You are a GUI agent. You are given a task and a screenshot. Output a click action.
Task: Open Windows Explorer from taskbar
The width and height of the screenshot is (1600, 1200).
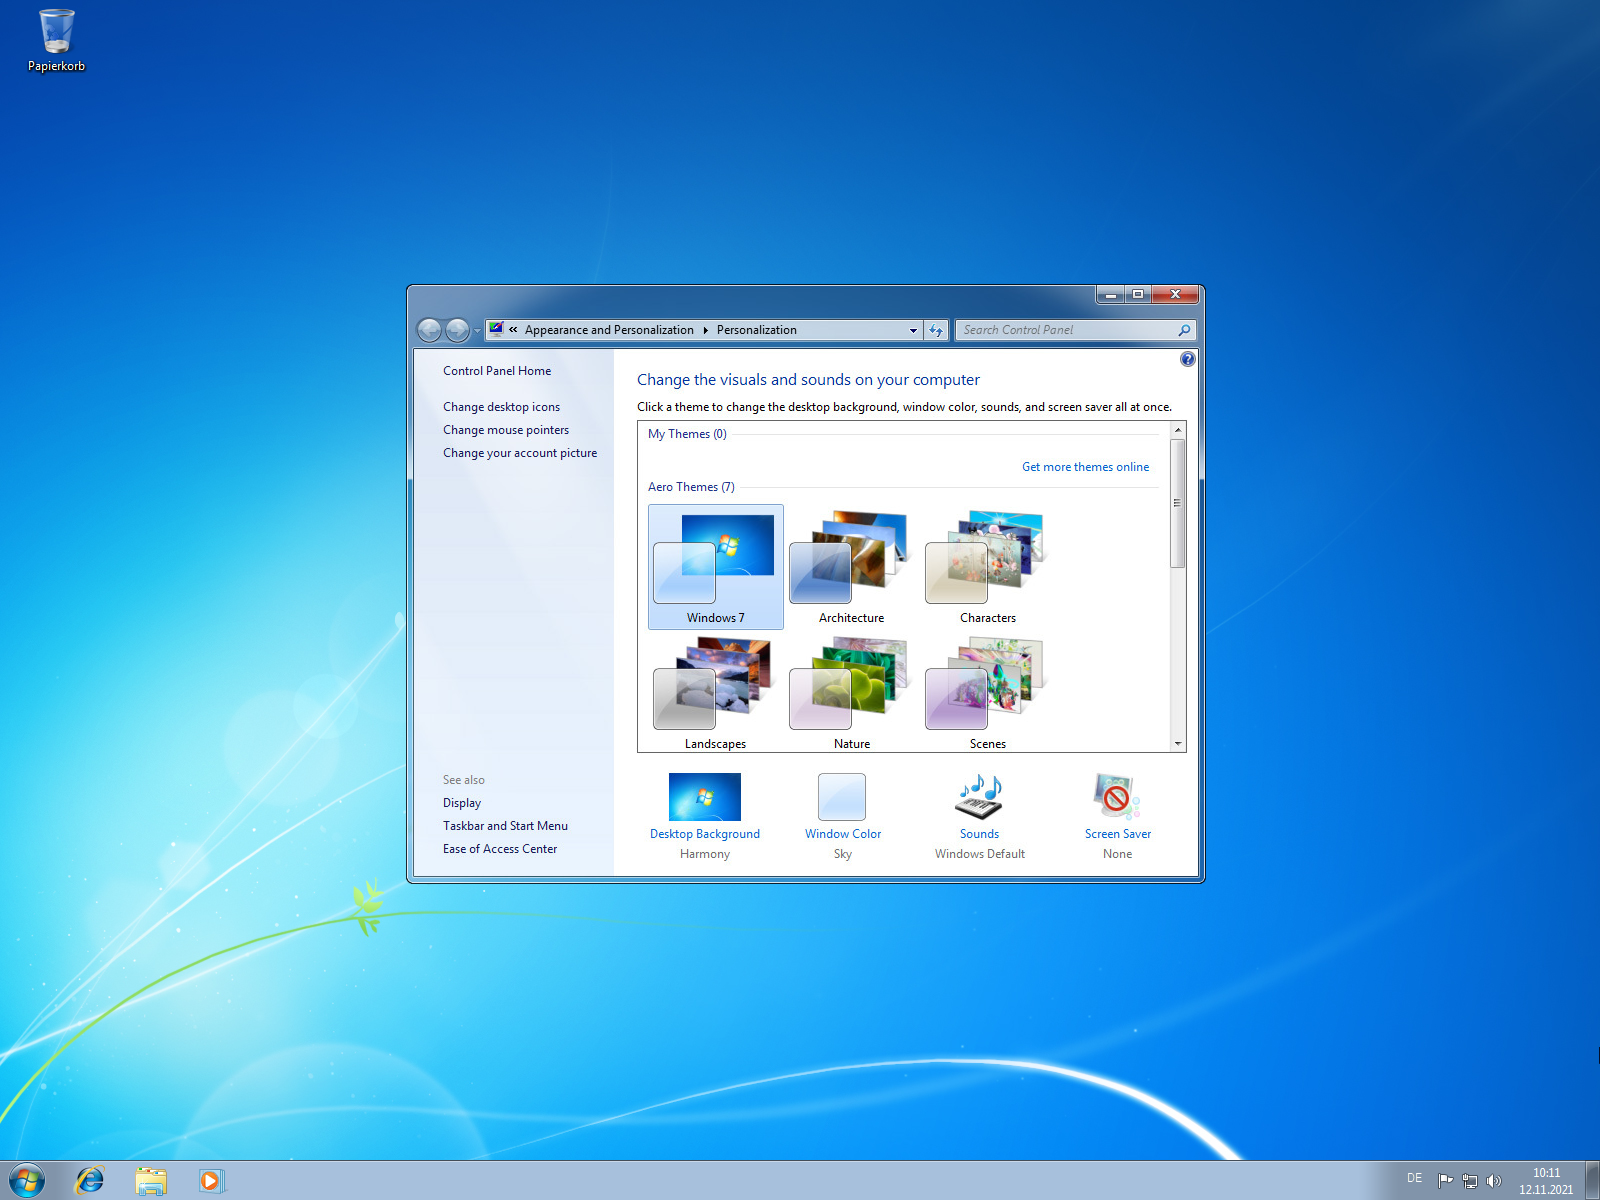pyautogui.click(x=151, y=1181)
